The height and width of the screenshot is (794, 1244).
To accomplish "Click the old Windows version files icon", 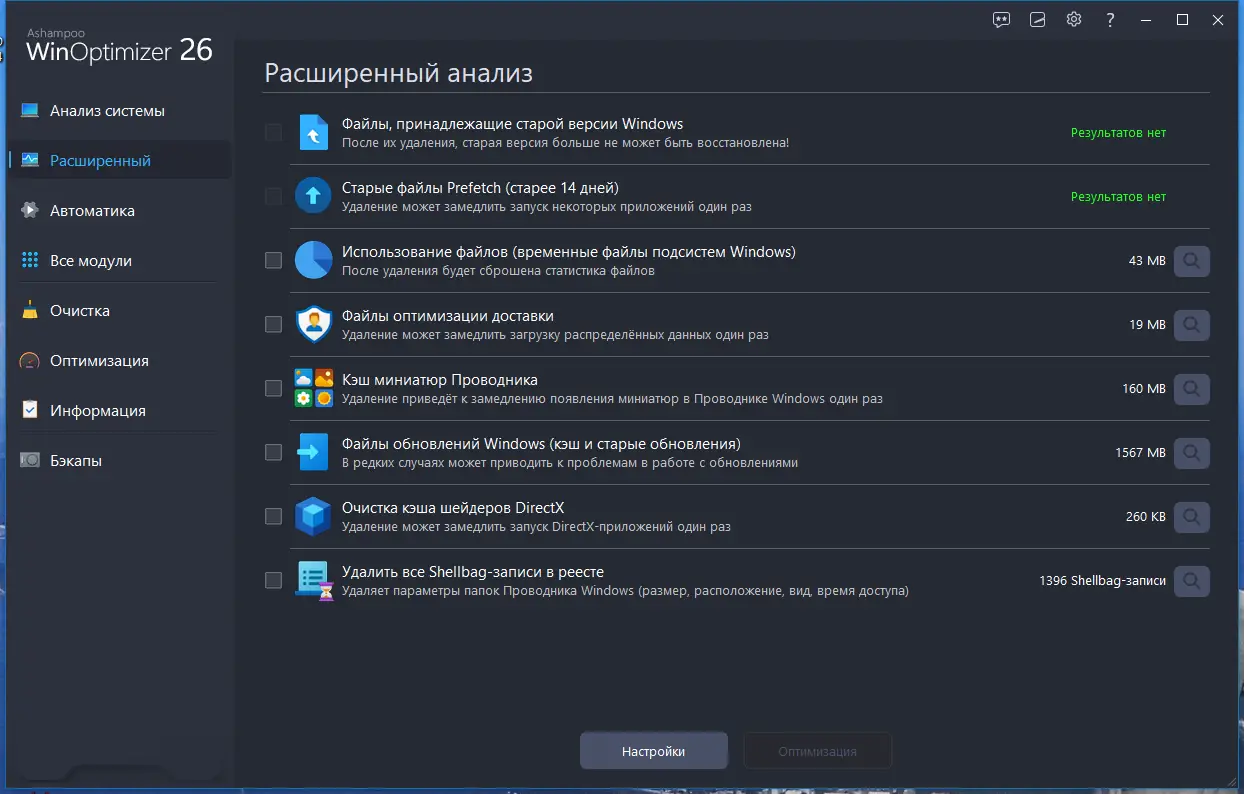I will [x=313, y=132].
